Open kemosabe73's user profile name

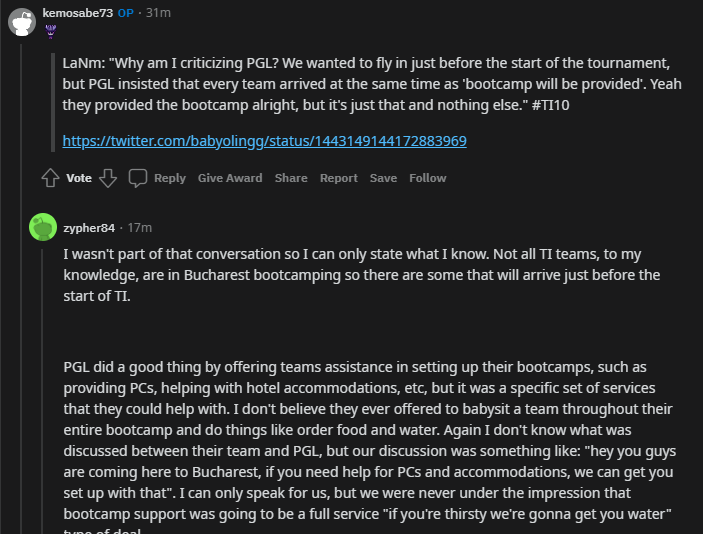[78, 12]
